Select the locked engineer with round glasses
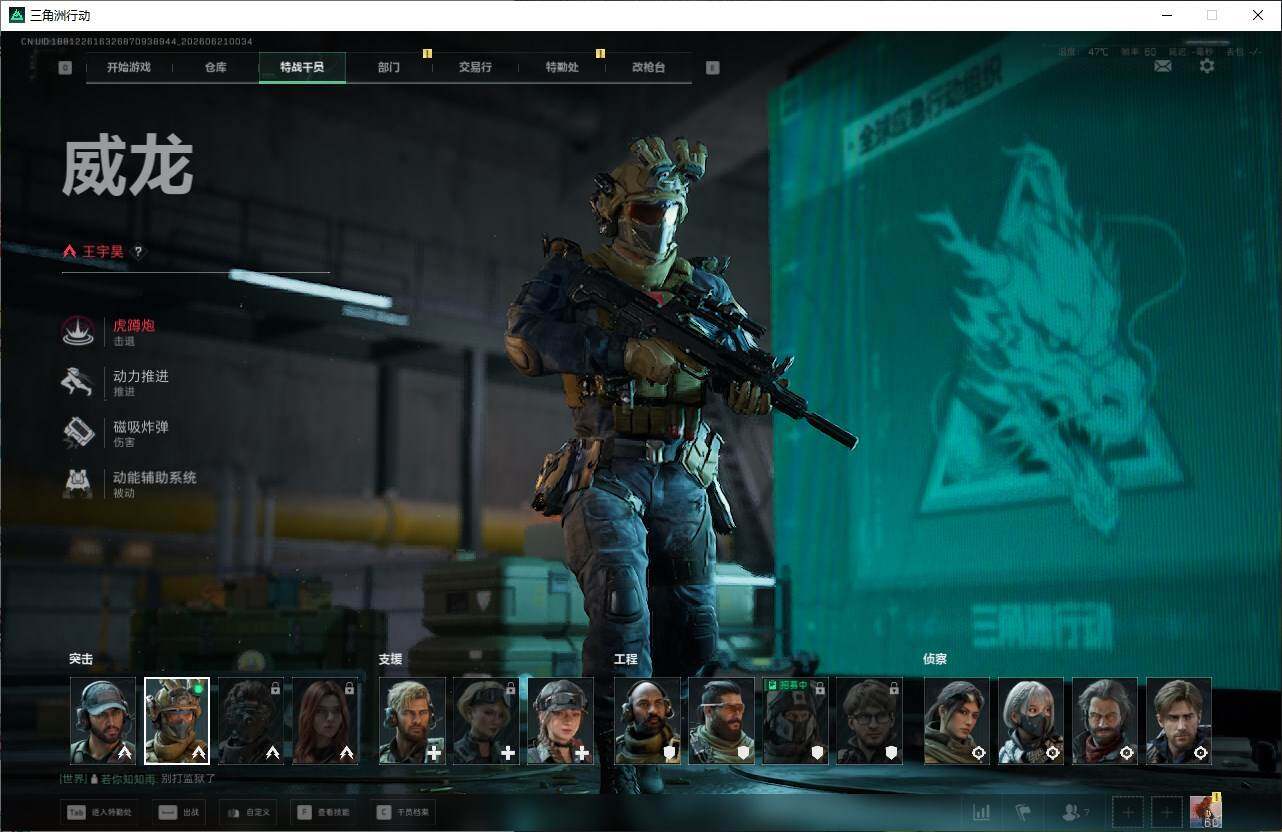Screen dimensions: 1282x832 pos(869,721)
